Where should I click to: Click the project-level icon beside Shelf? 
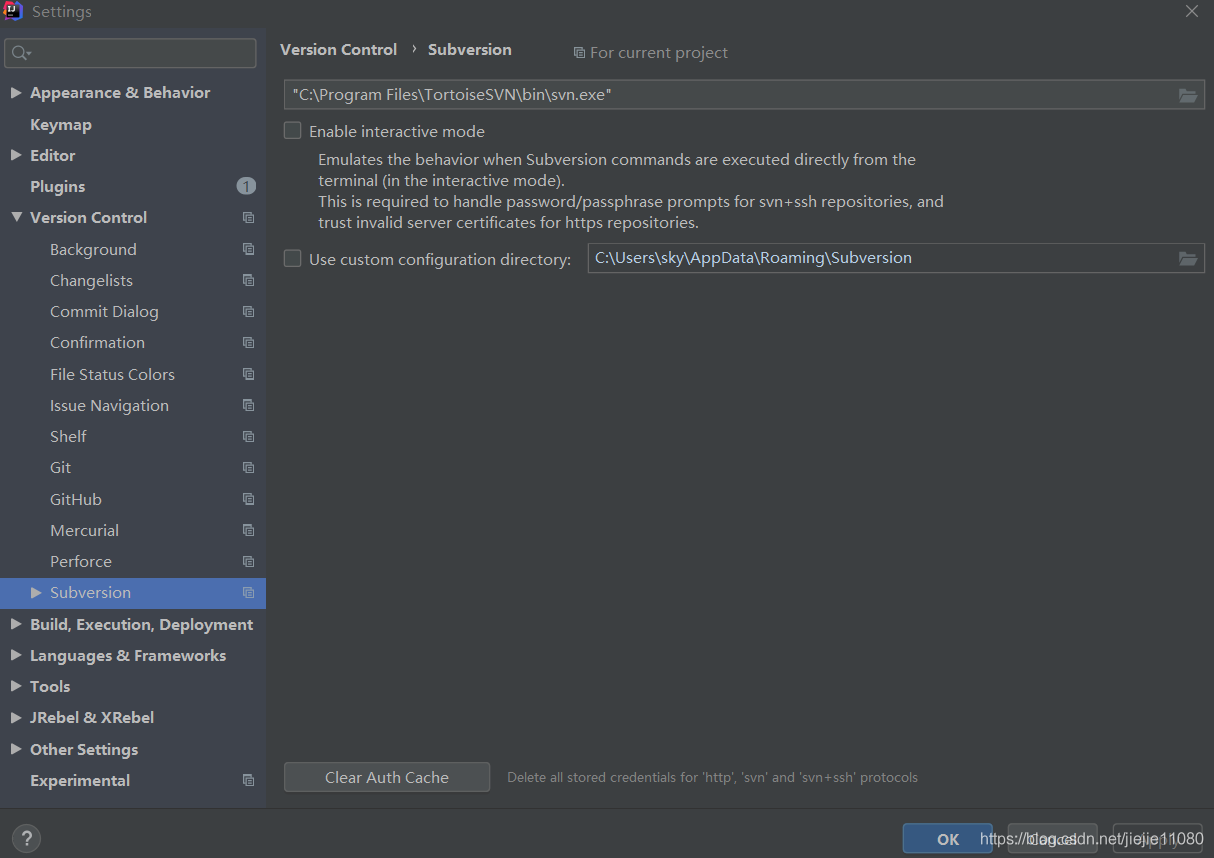pyautogui.click(x=248, y=437)
